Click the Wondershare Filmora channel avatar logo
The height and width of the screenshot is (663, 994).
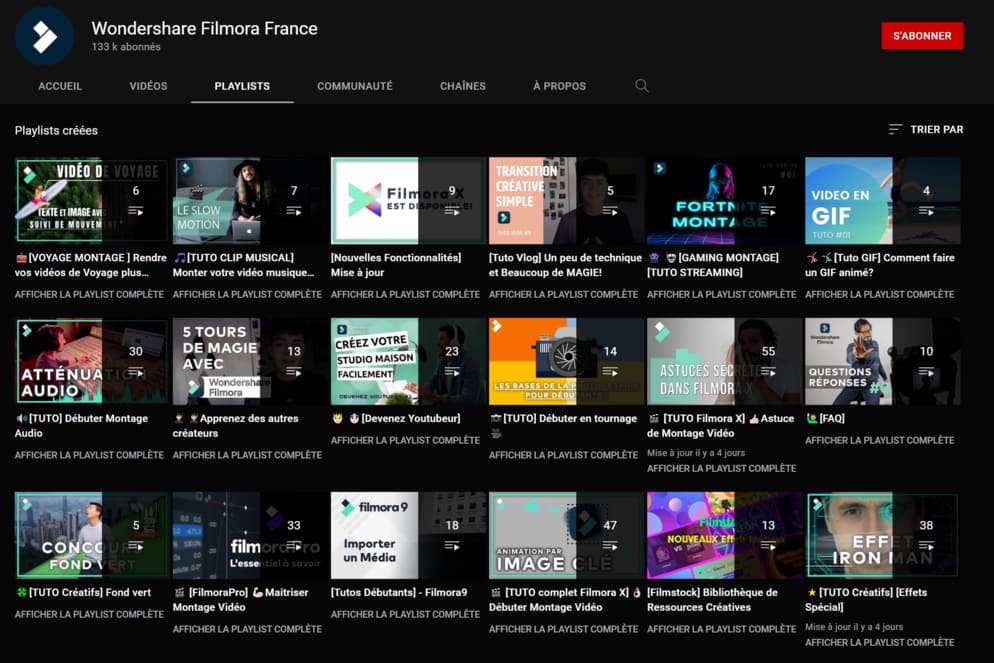(44, 36)
